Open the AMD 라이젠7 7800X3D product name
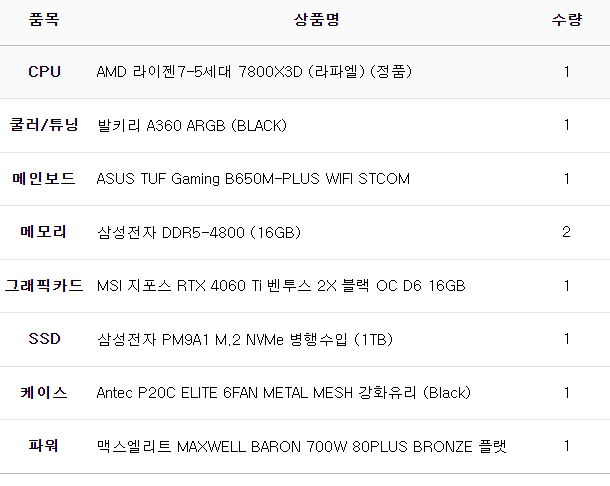Viewport: 610px width, 486px height. [x=254, y=72]
